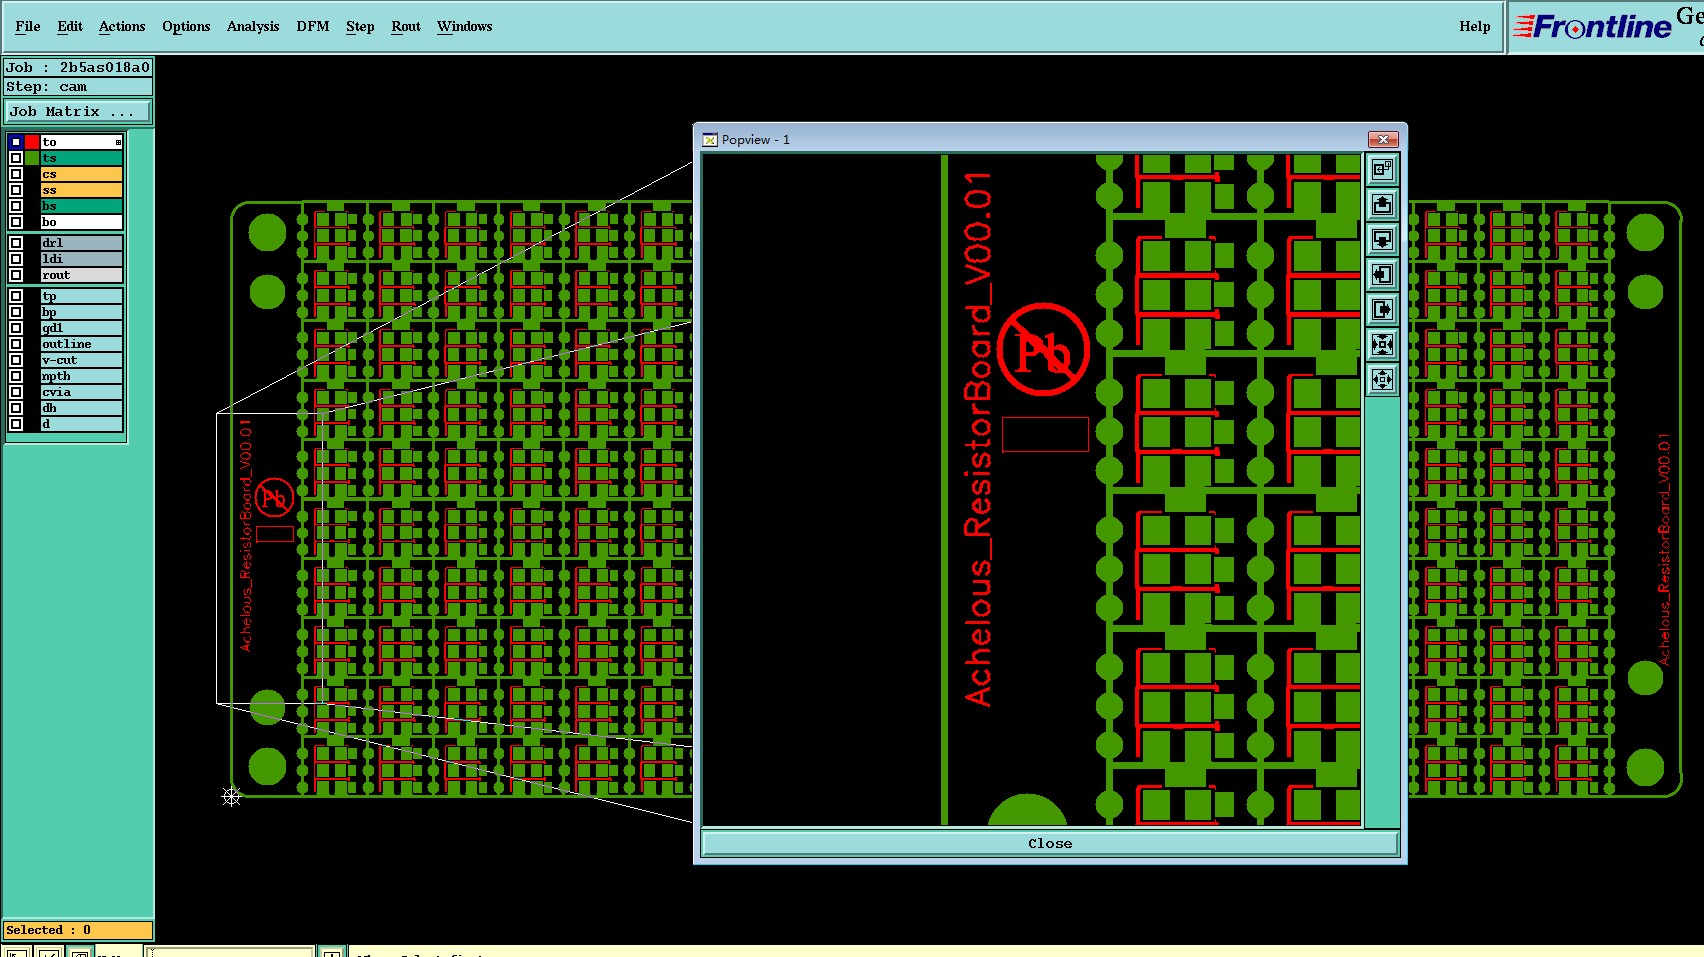Select the 'bo' layer name

(81, 222)
